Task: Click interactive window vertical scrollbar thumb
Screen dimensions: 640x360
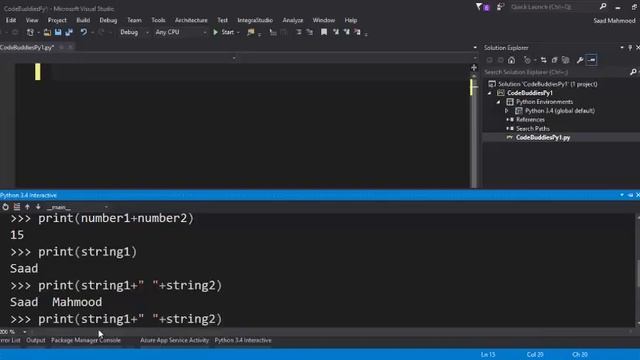Action: (x=638, y=273)
